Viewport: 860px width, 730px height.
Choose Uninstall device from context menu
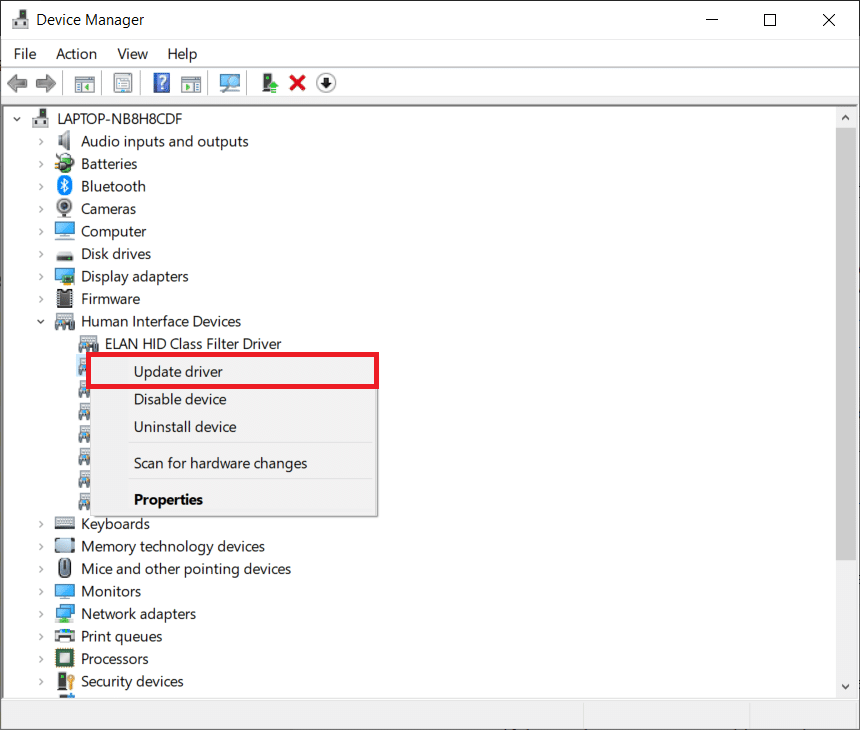185,427
